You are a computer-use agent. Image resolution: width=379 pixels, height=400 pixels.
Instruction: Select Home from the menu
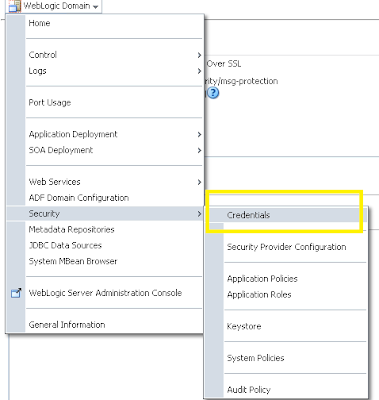[39, 23]
